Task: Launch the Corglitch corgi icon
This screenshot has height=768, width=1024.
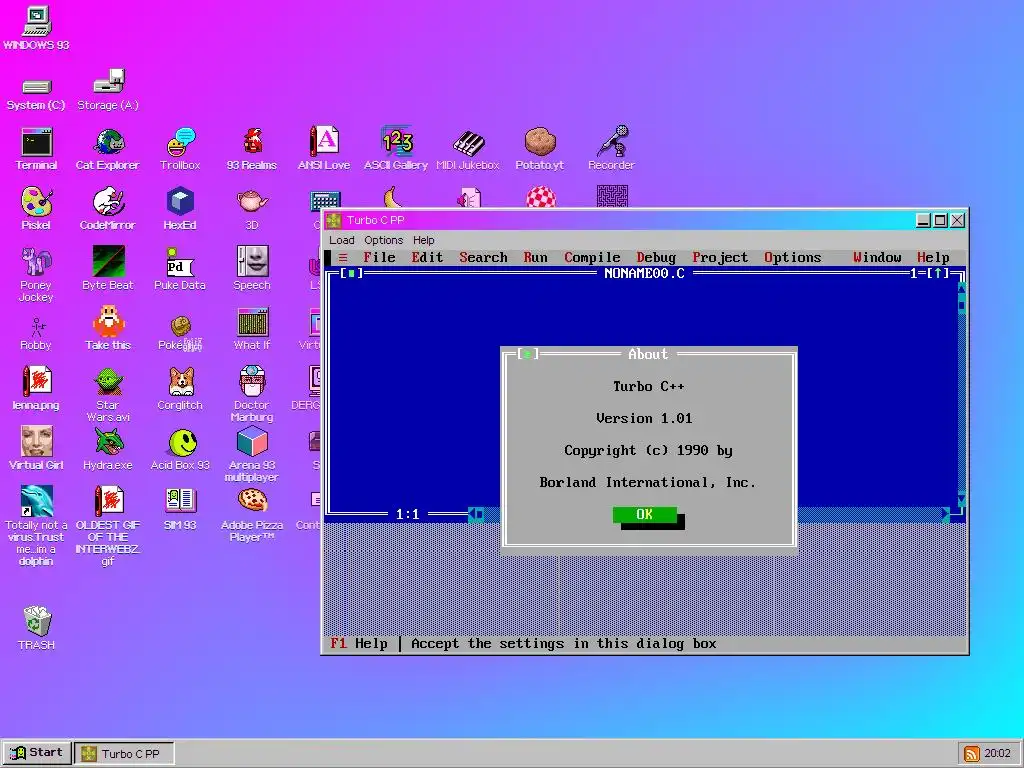Action: point(180,389)
